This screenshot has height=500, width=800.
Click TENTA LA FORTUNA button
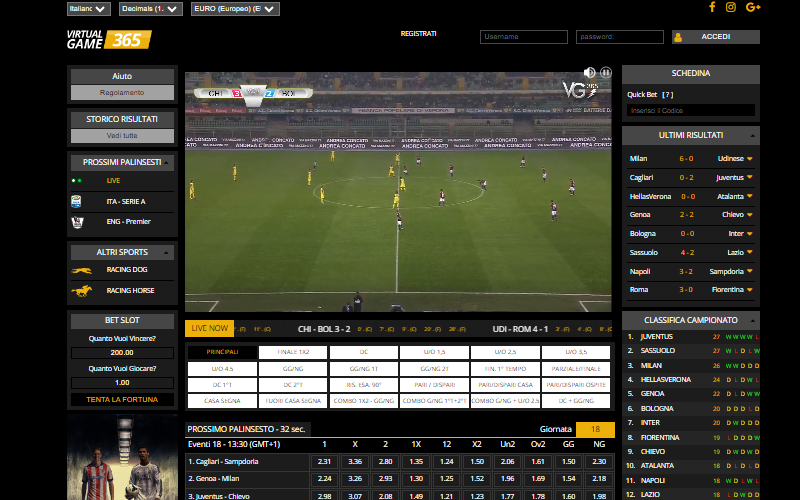[122, 399]
